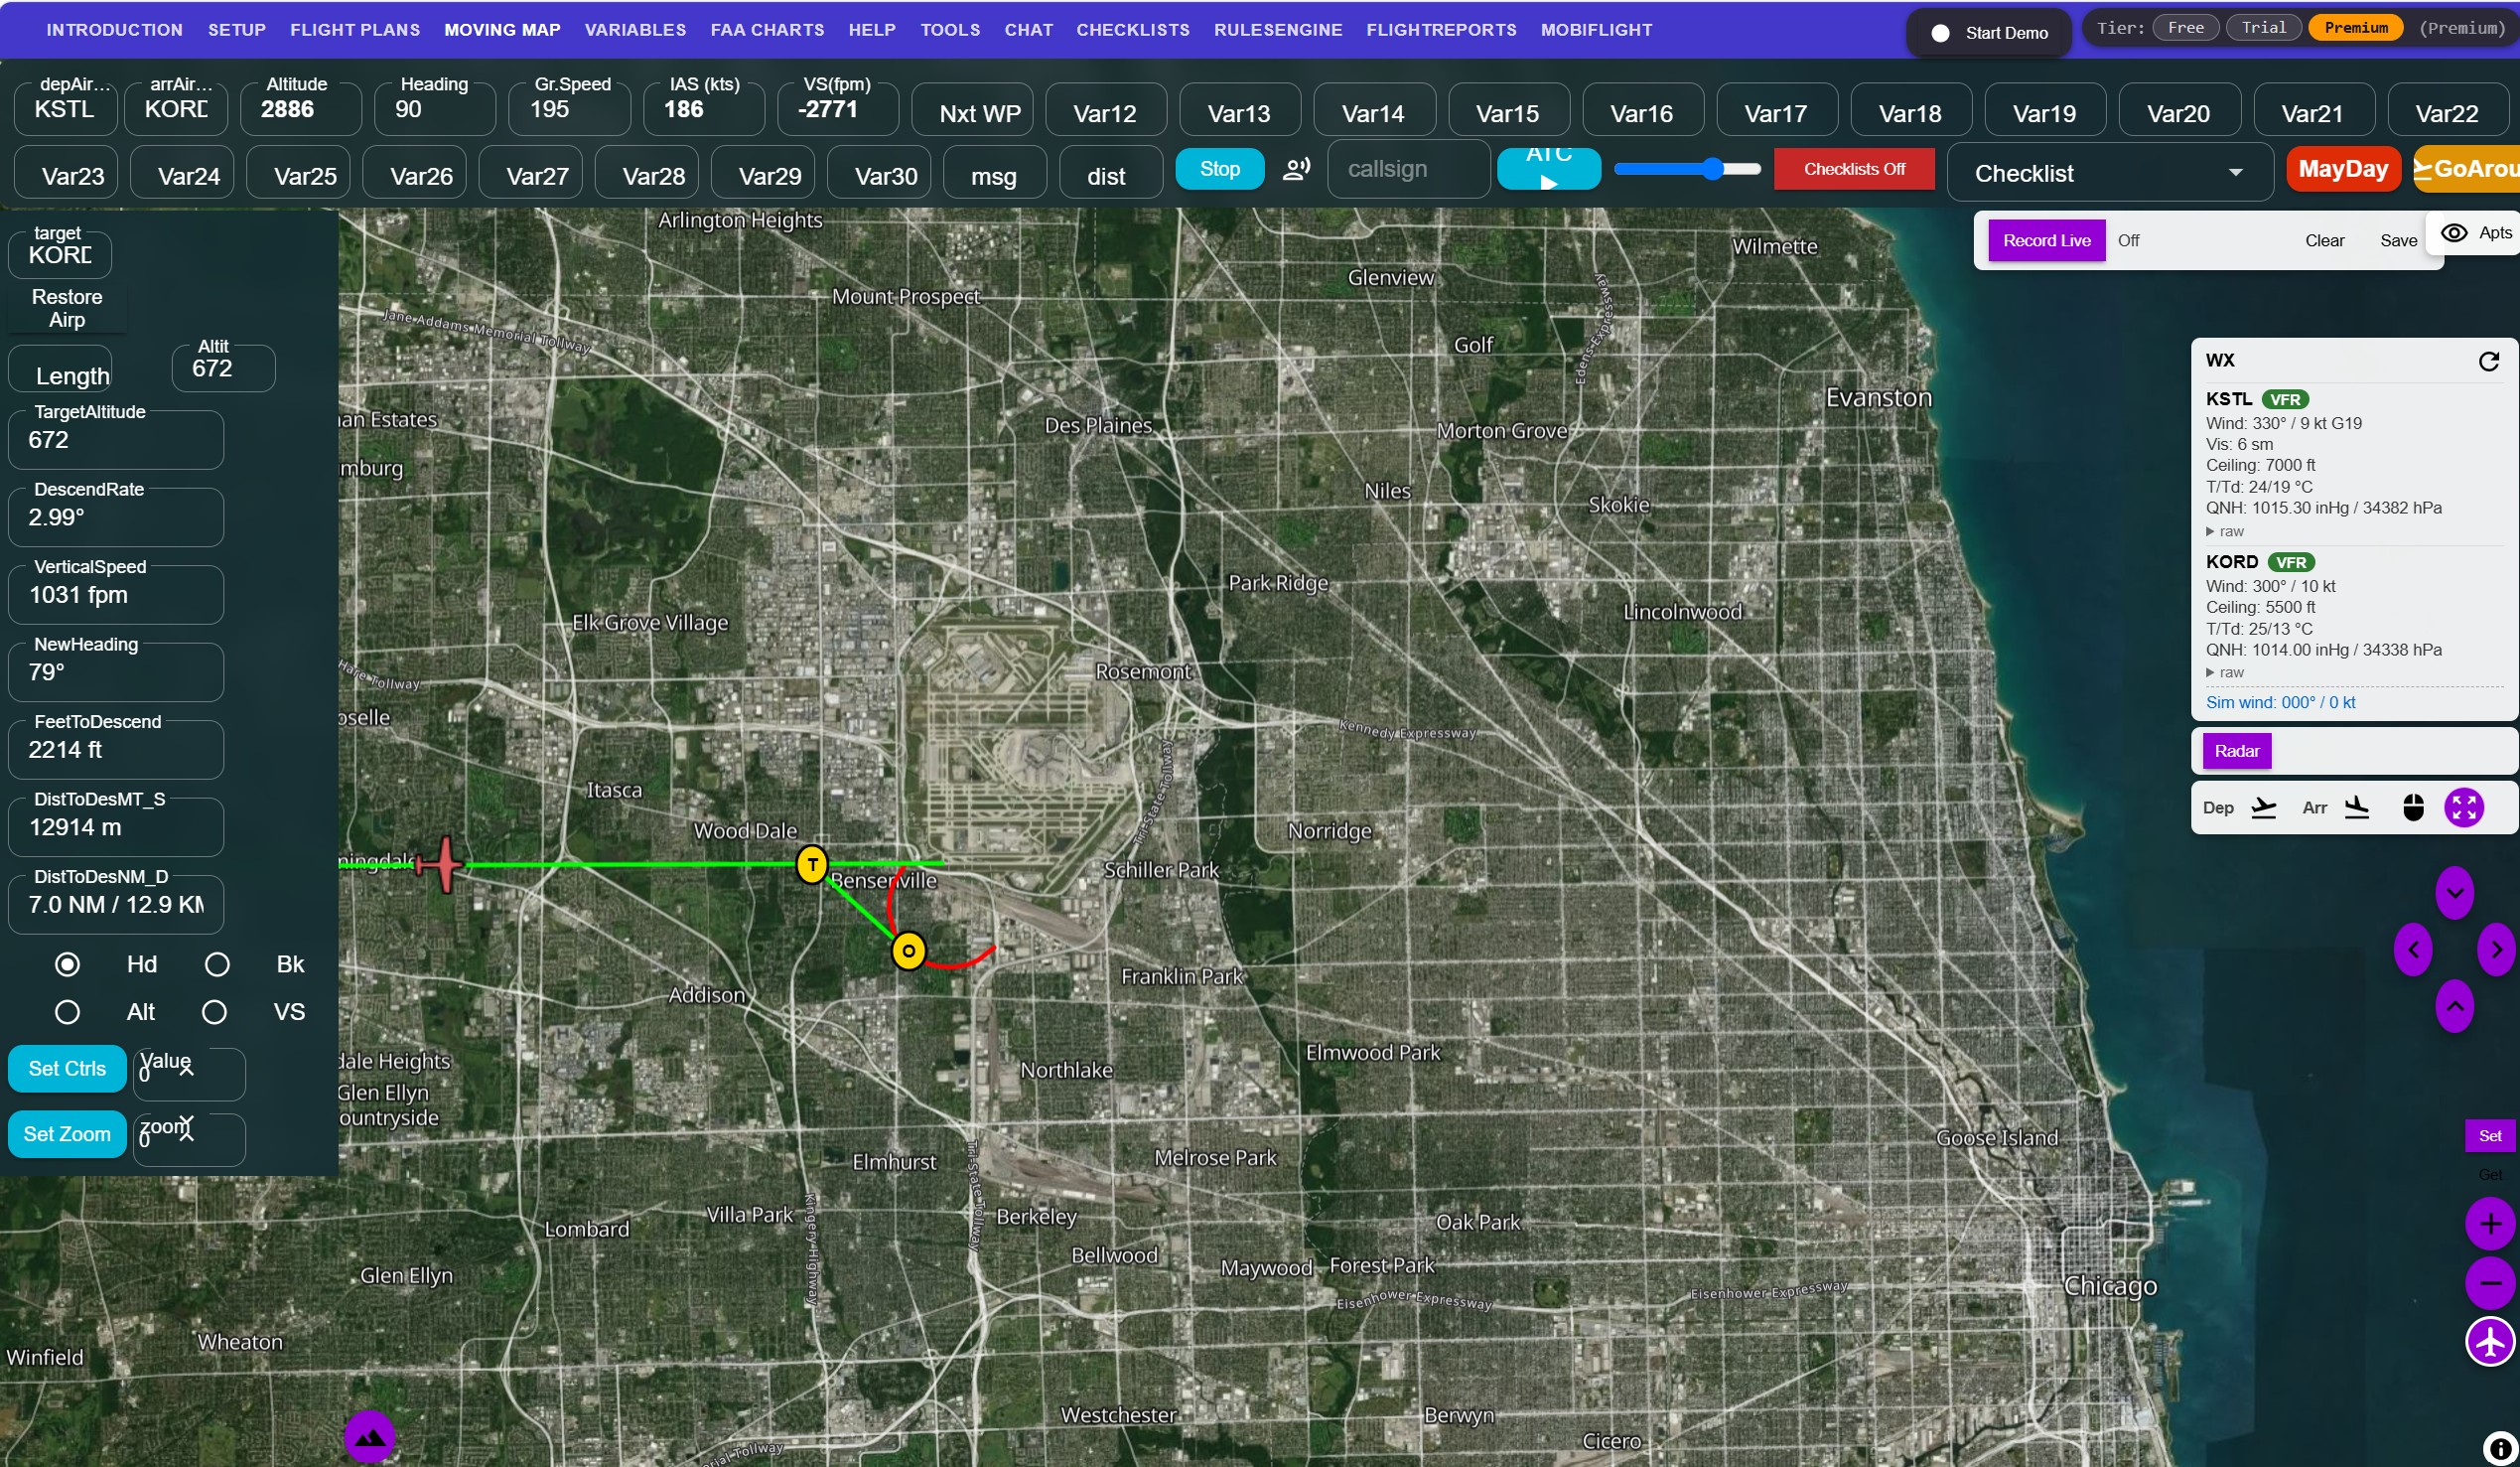Viewport: 2520px width, 1467px height.
Task: Click the callsign input field
Action: coord(1408,169)
